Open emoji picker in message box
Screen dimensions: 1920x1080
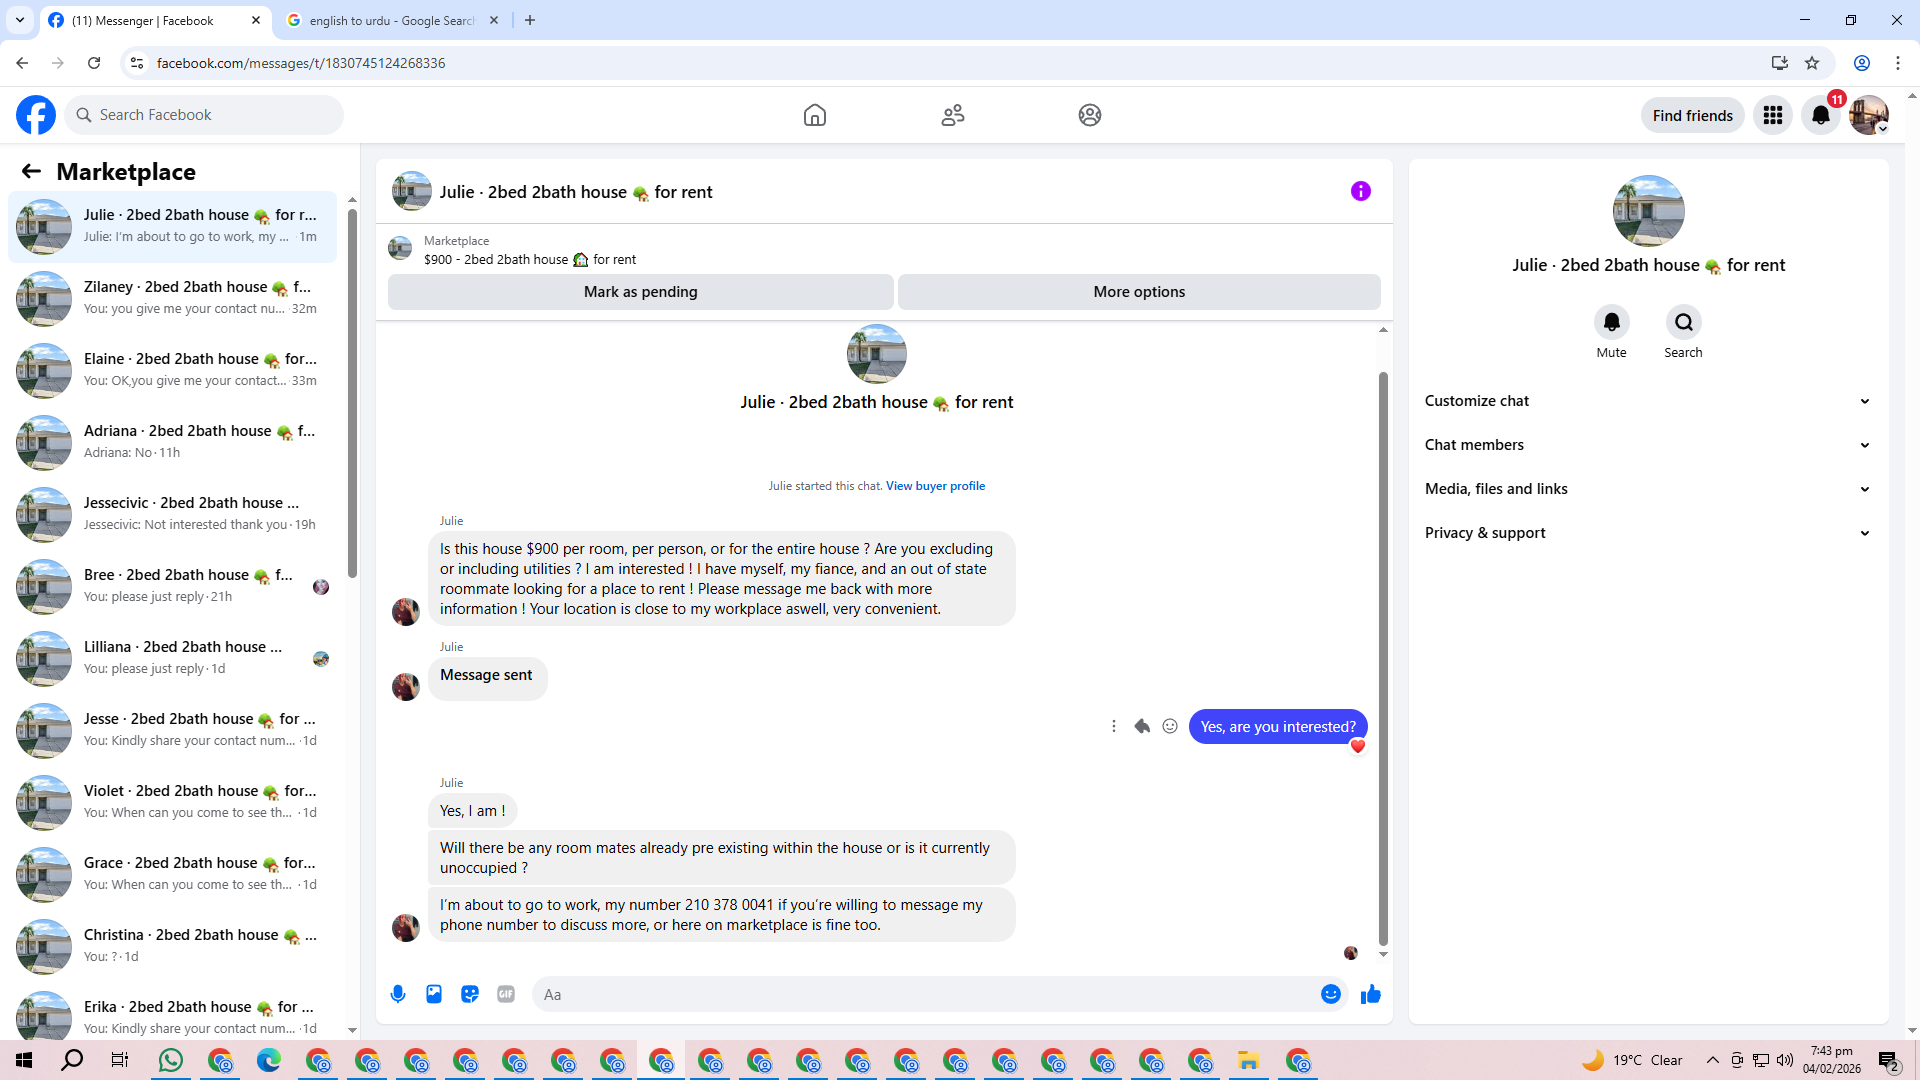(x=1330, y=994)
